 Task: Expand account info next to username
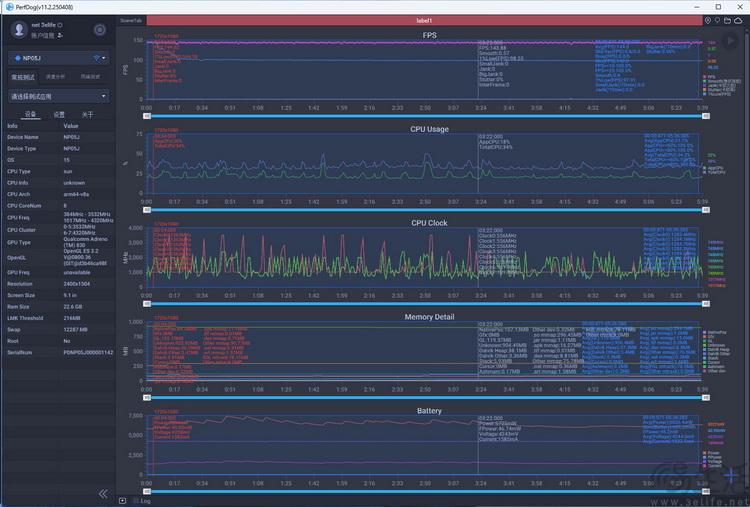61,35
